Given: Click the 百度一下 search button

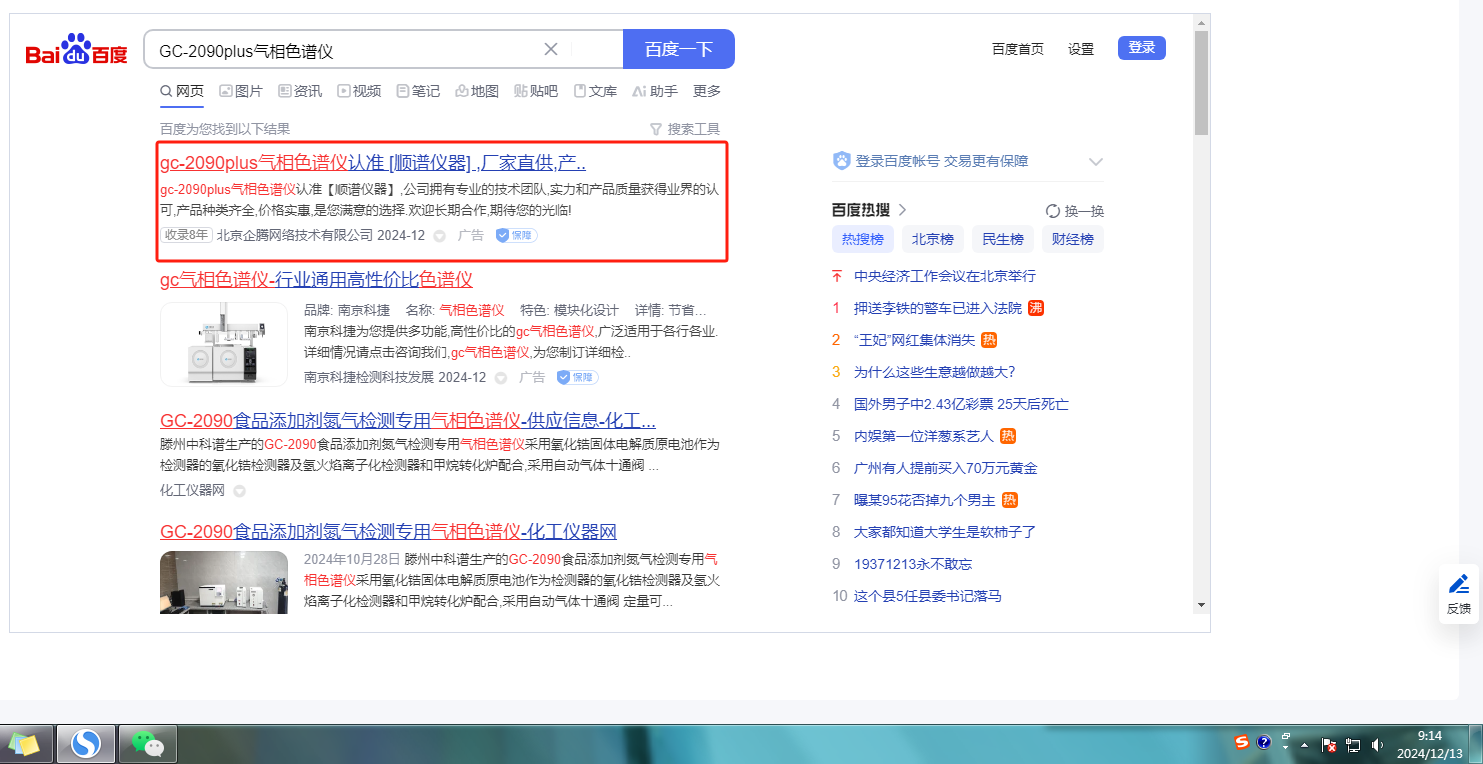Looking at the screenshot, I should tap(679, 49).
